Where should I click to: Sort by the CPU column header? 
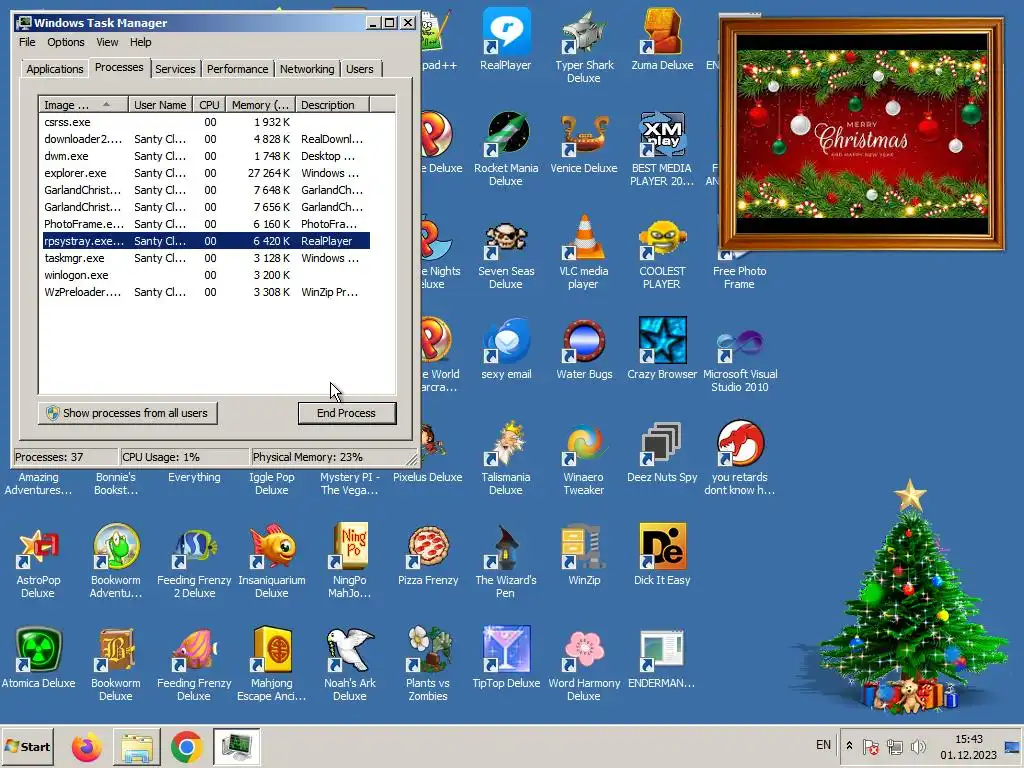[209, 105]
